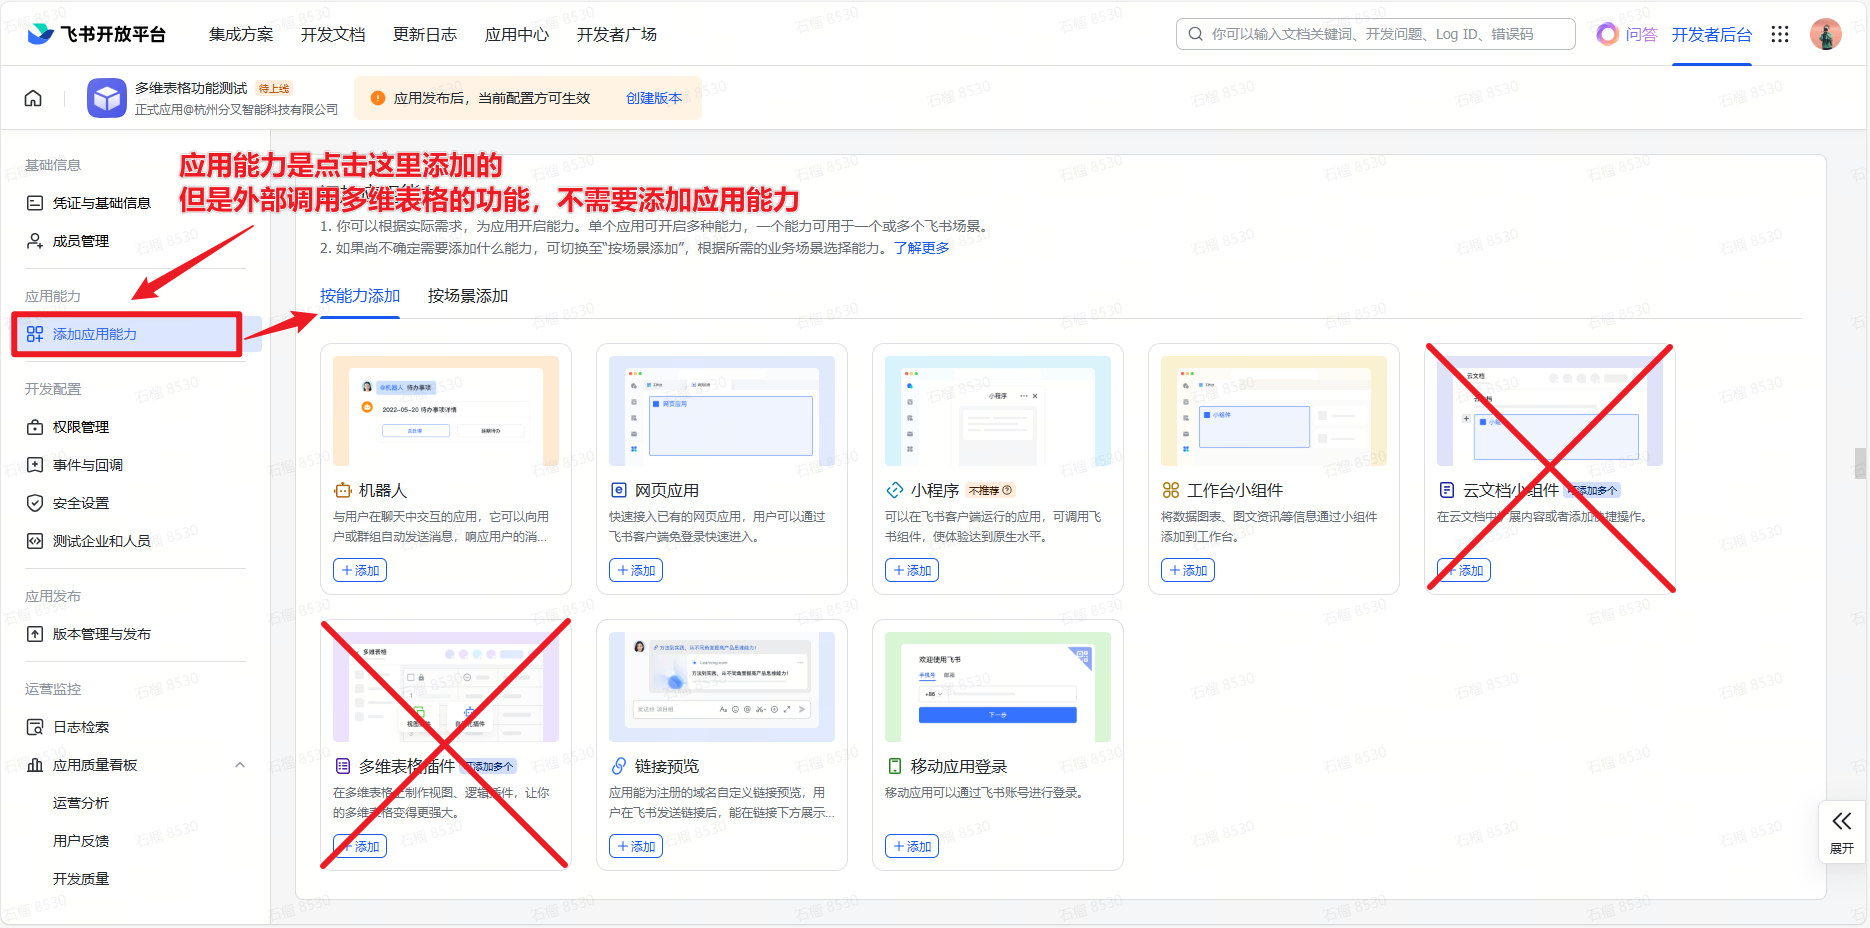Click the 飞书开放平台 logo
Screen dimensions: 1870x928
[97, 34]
